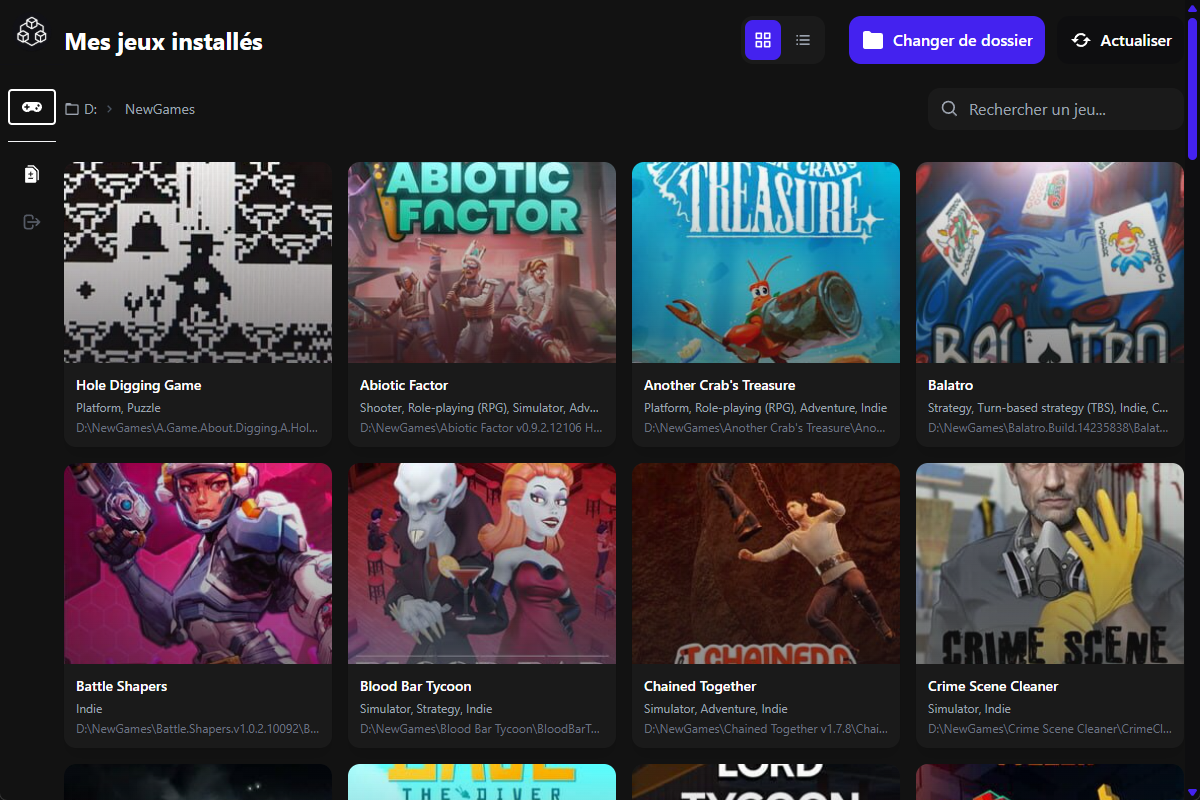Image resolution: width=1200 pixels, height=800 pixels.
Task: Click the folder icon on Changer de dossier
Action: 872,41
